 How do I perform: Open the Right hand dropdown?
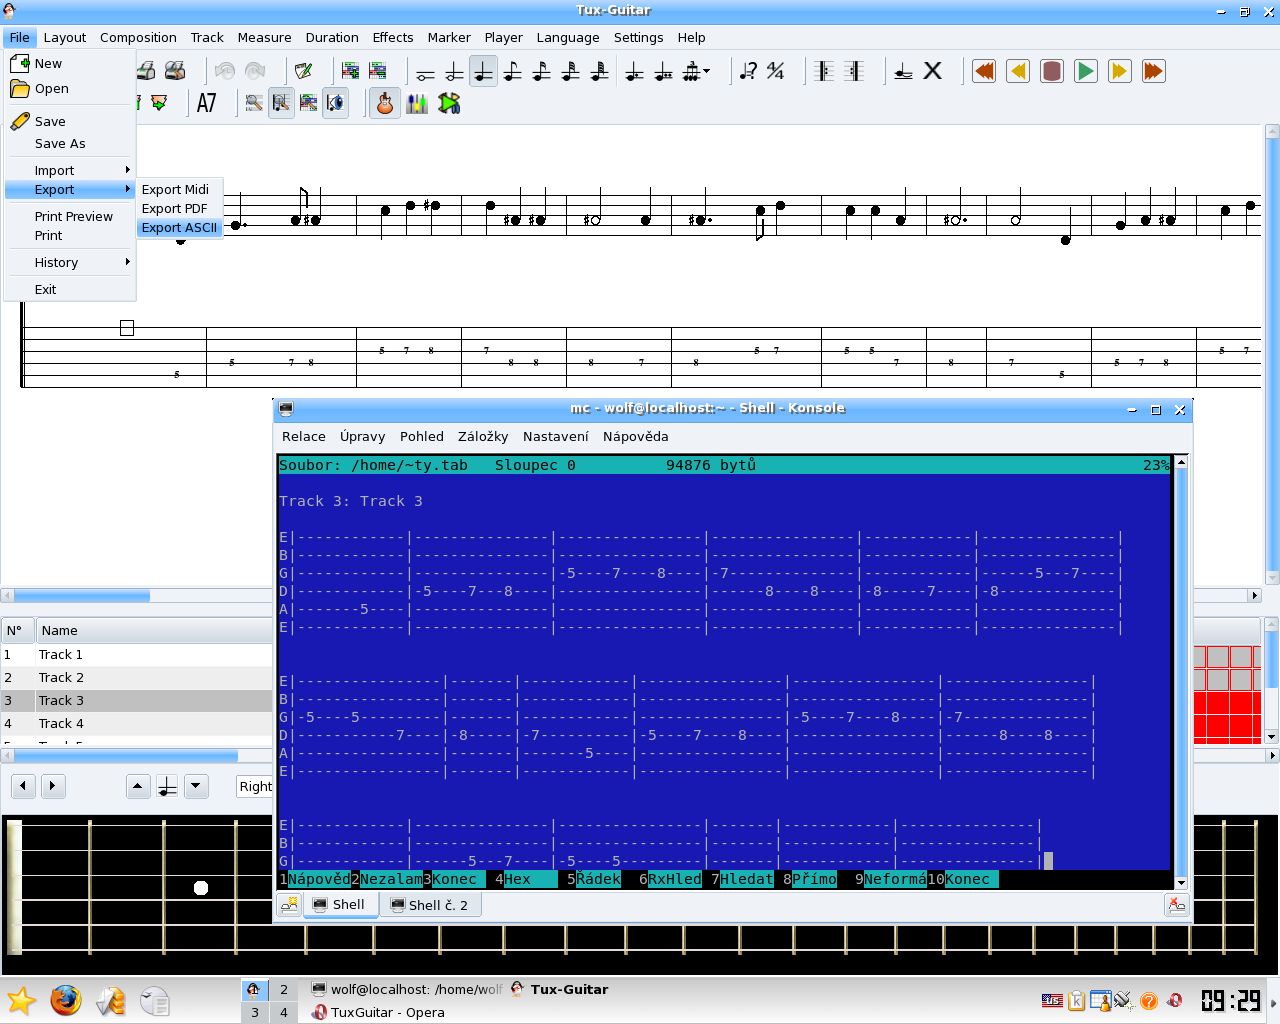point(255,786)
